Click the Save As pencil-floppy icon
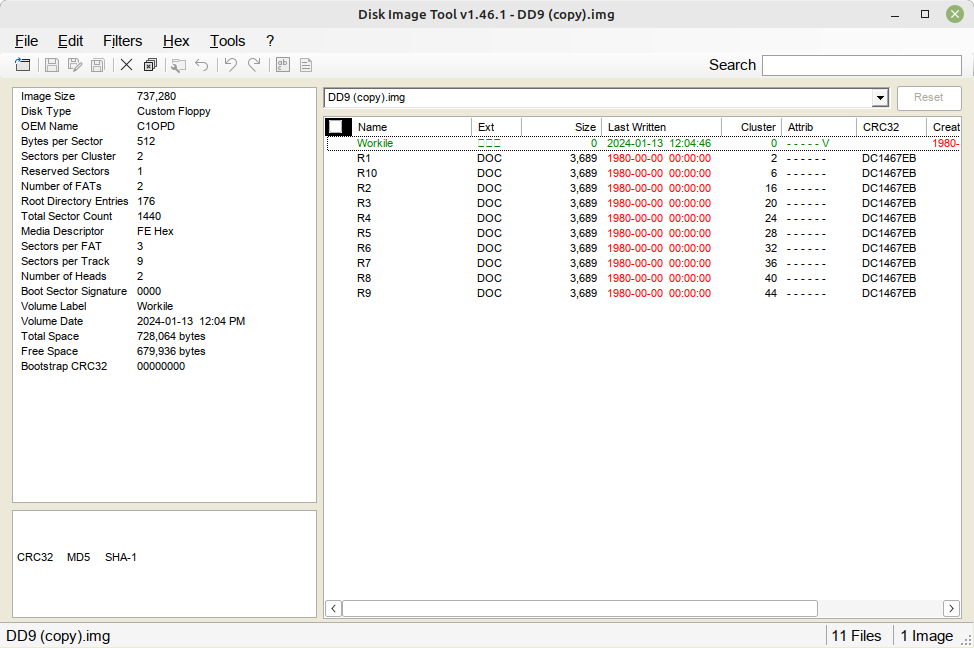974x648 pixels. click(75, 65)
